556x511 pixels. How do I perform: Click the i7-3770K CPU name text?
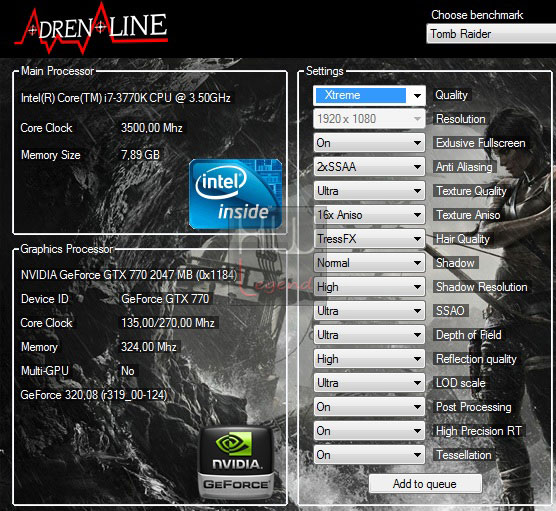(126, 98)
